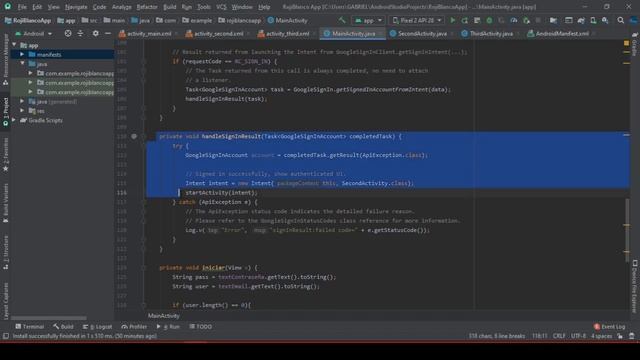
Task: Open Device File Explorer side tab
Action: point(635,286)
